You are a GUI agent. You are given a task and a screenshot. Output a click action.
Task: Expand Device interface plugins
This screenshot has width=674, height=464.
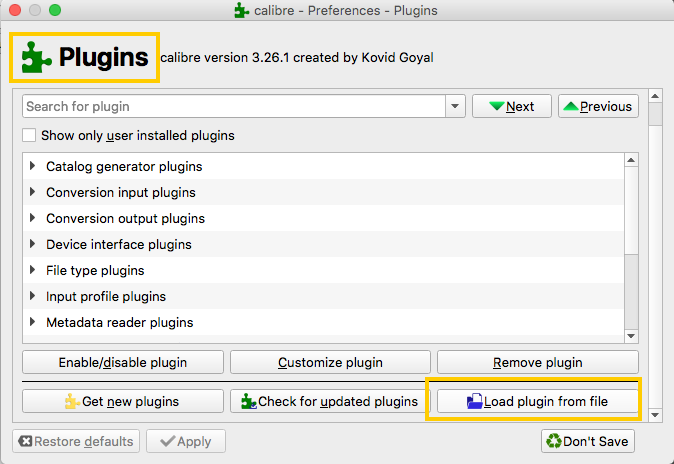[32, 244]
